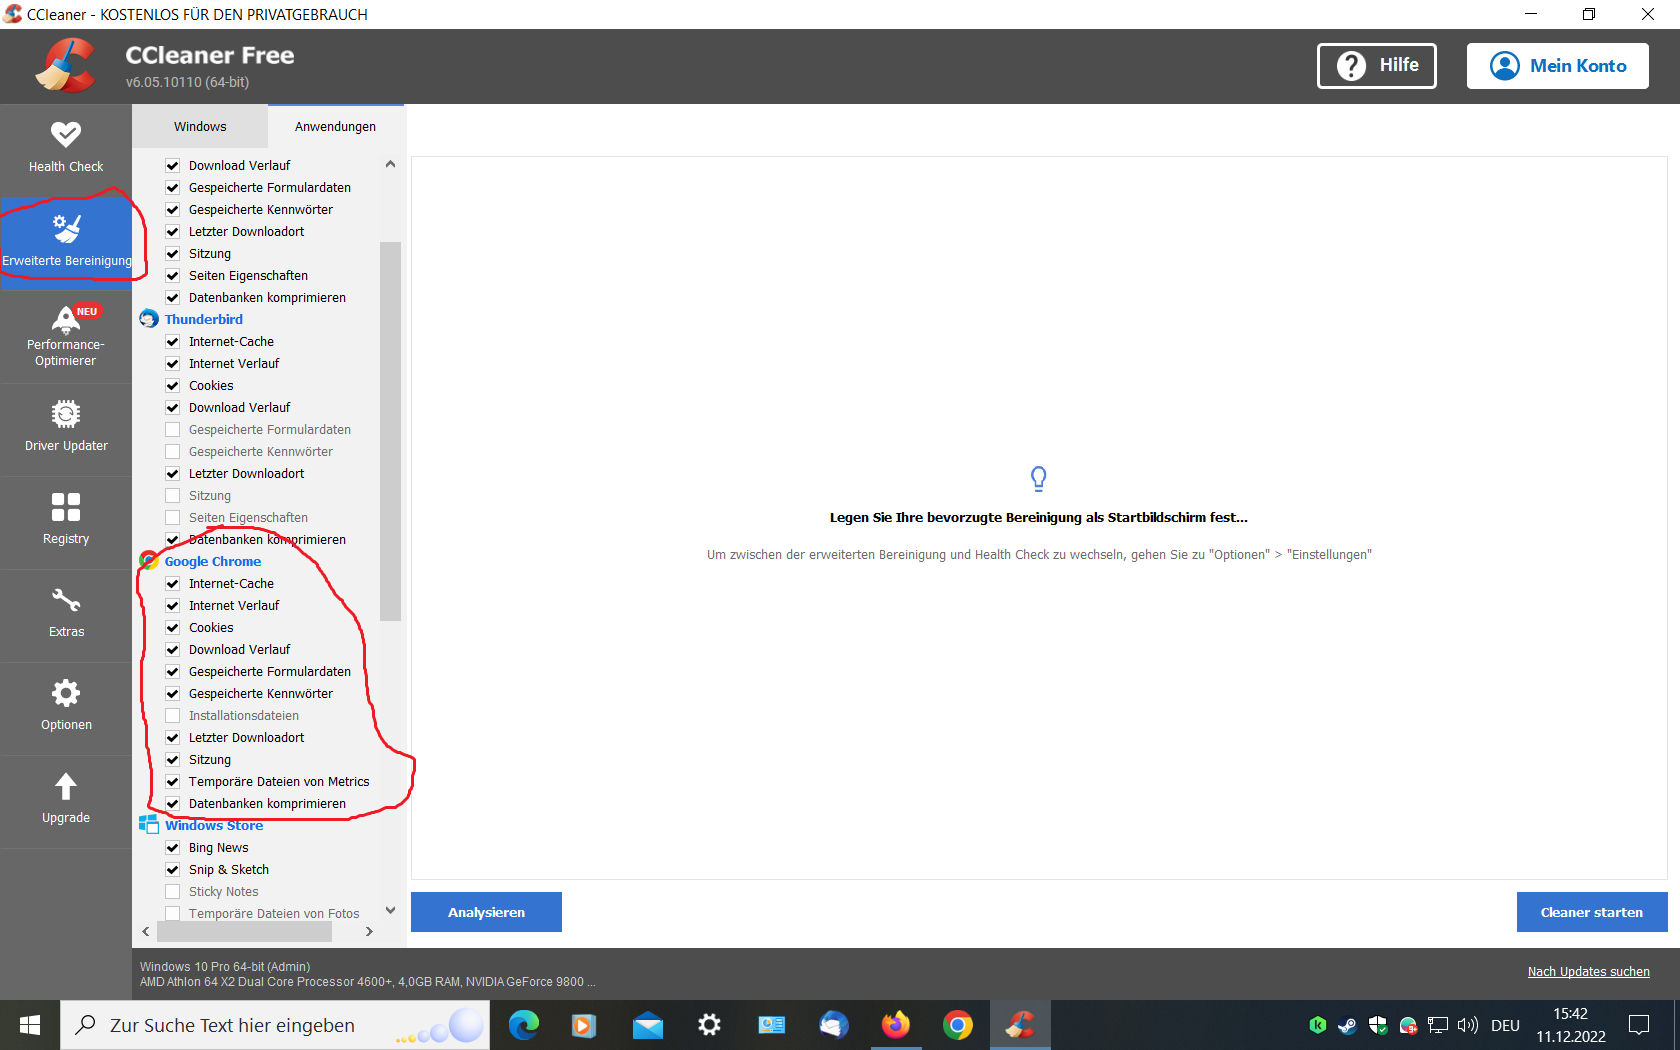Image resolution: width=1680 pixels, height=1050 pixels.
Task: Open Hilfe help button
Action: [1377, 66]
